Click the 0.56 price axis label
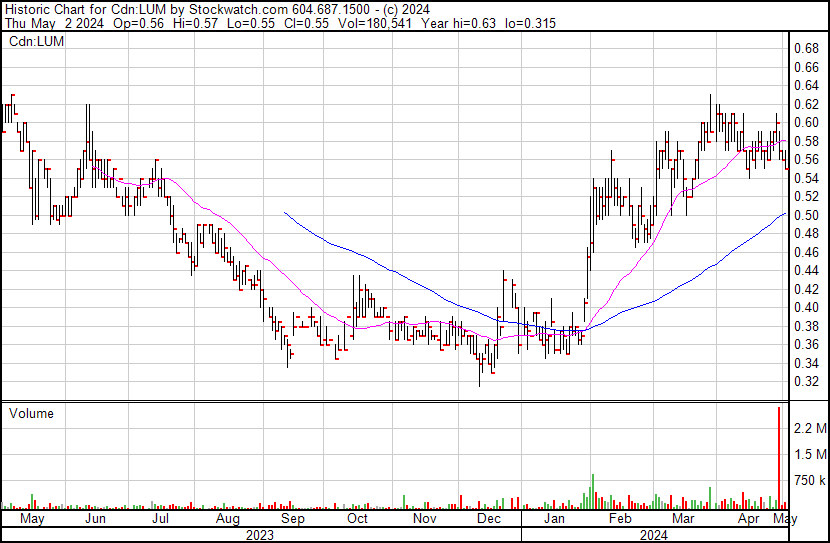This screenshot has width=830, height=543. tap(806, 160)
